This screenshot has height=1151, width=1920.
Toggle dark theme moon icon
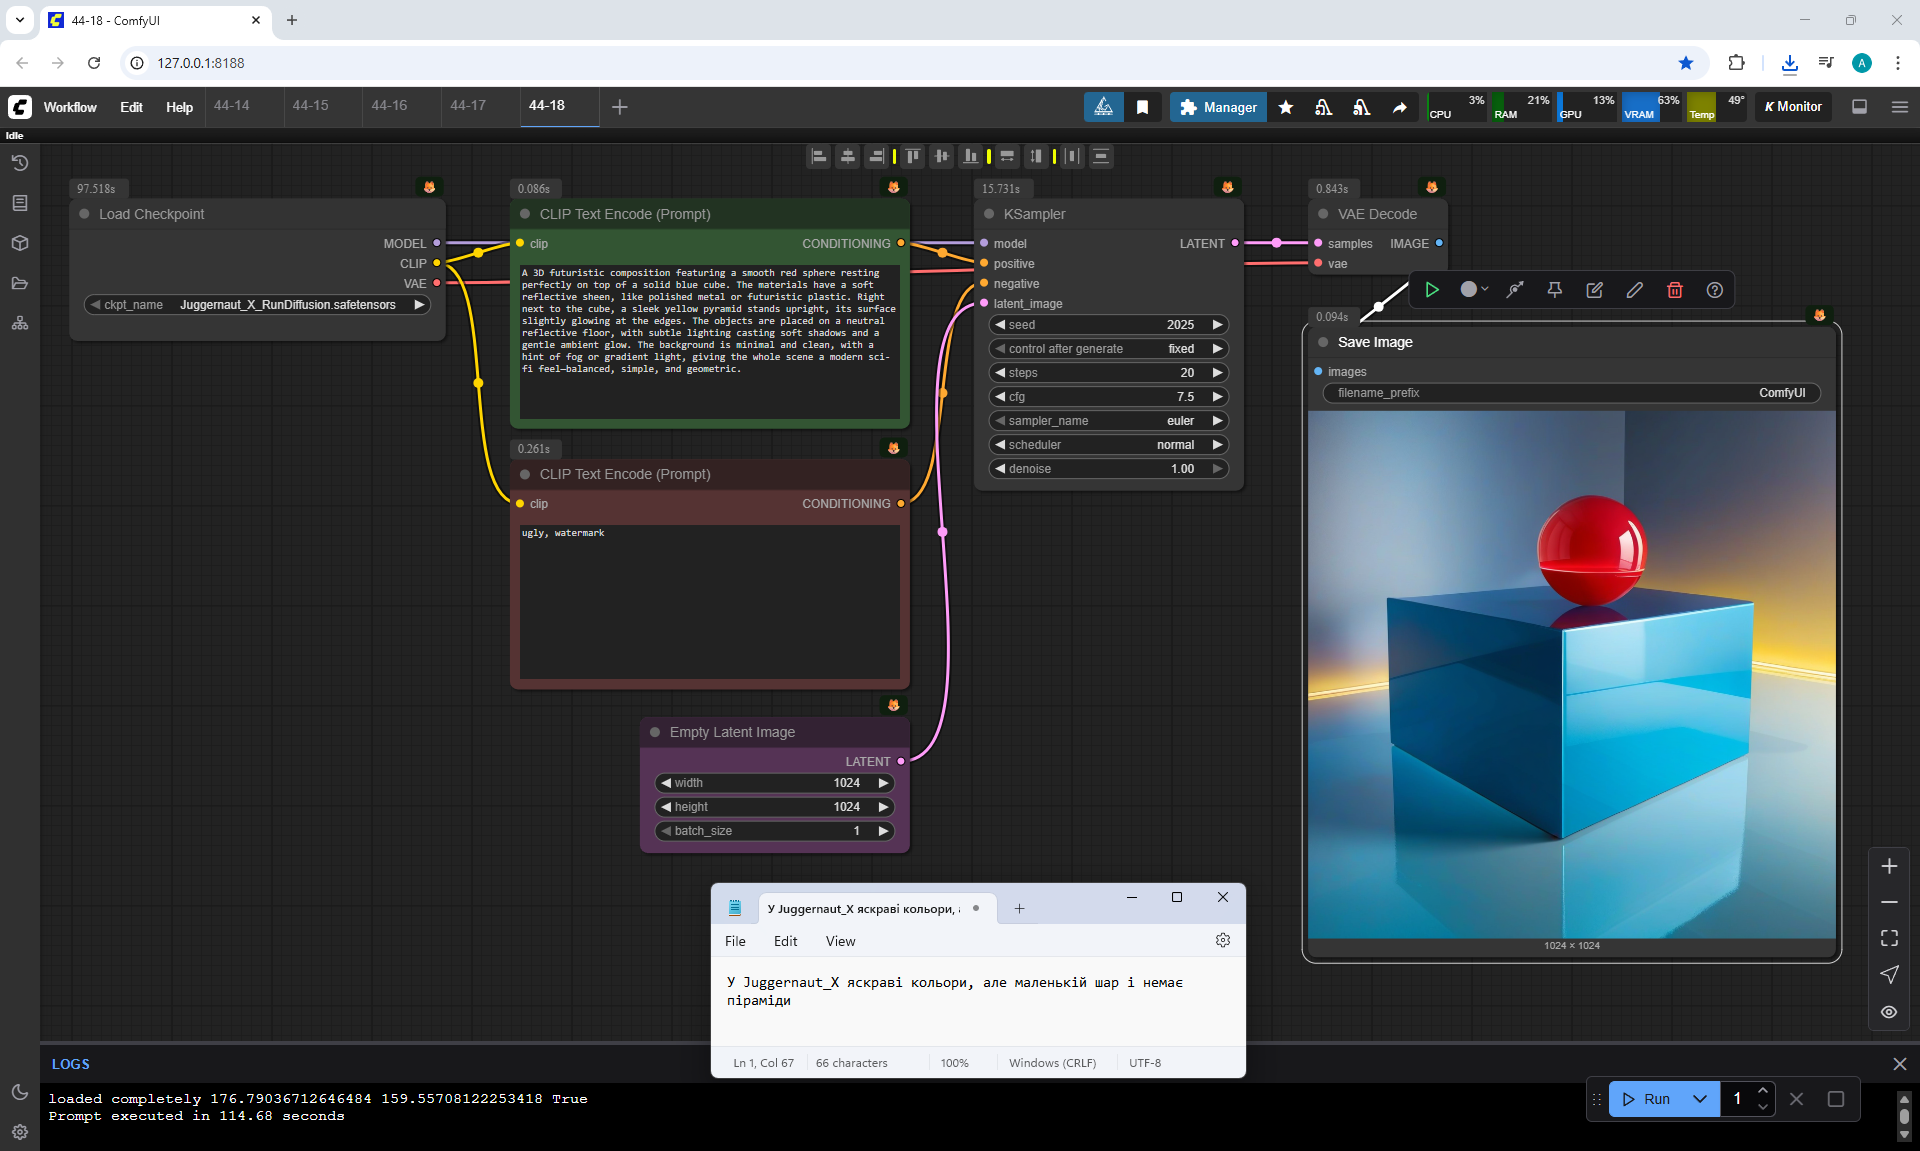(20, 1092)
